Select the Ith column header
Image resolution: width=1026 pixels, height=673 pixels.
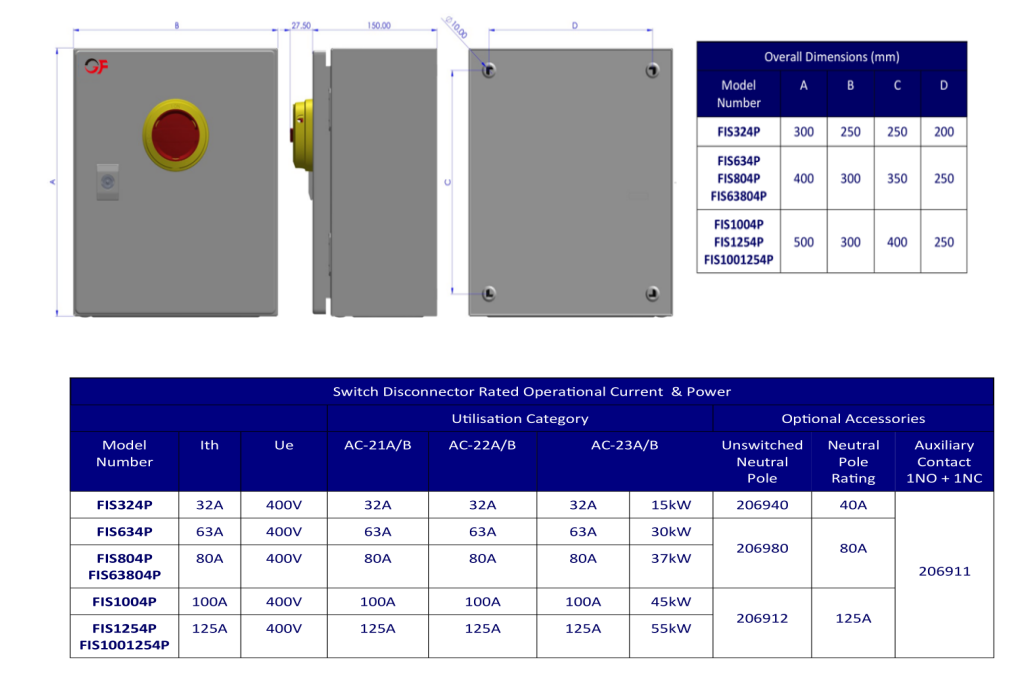209,445
